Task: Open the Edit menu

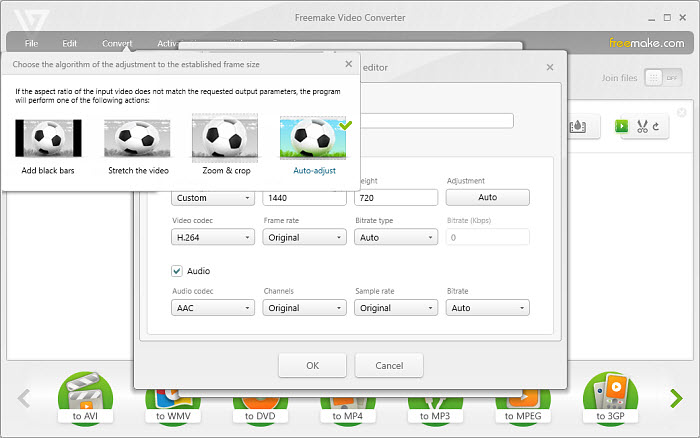Action: [69, 43]
